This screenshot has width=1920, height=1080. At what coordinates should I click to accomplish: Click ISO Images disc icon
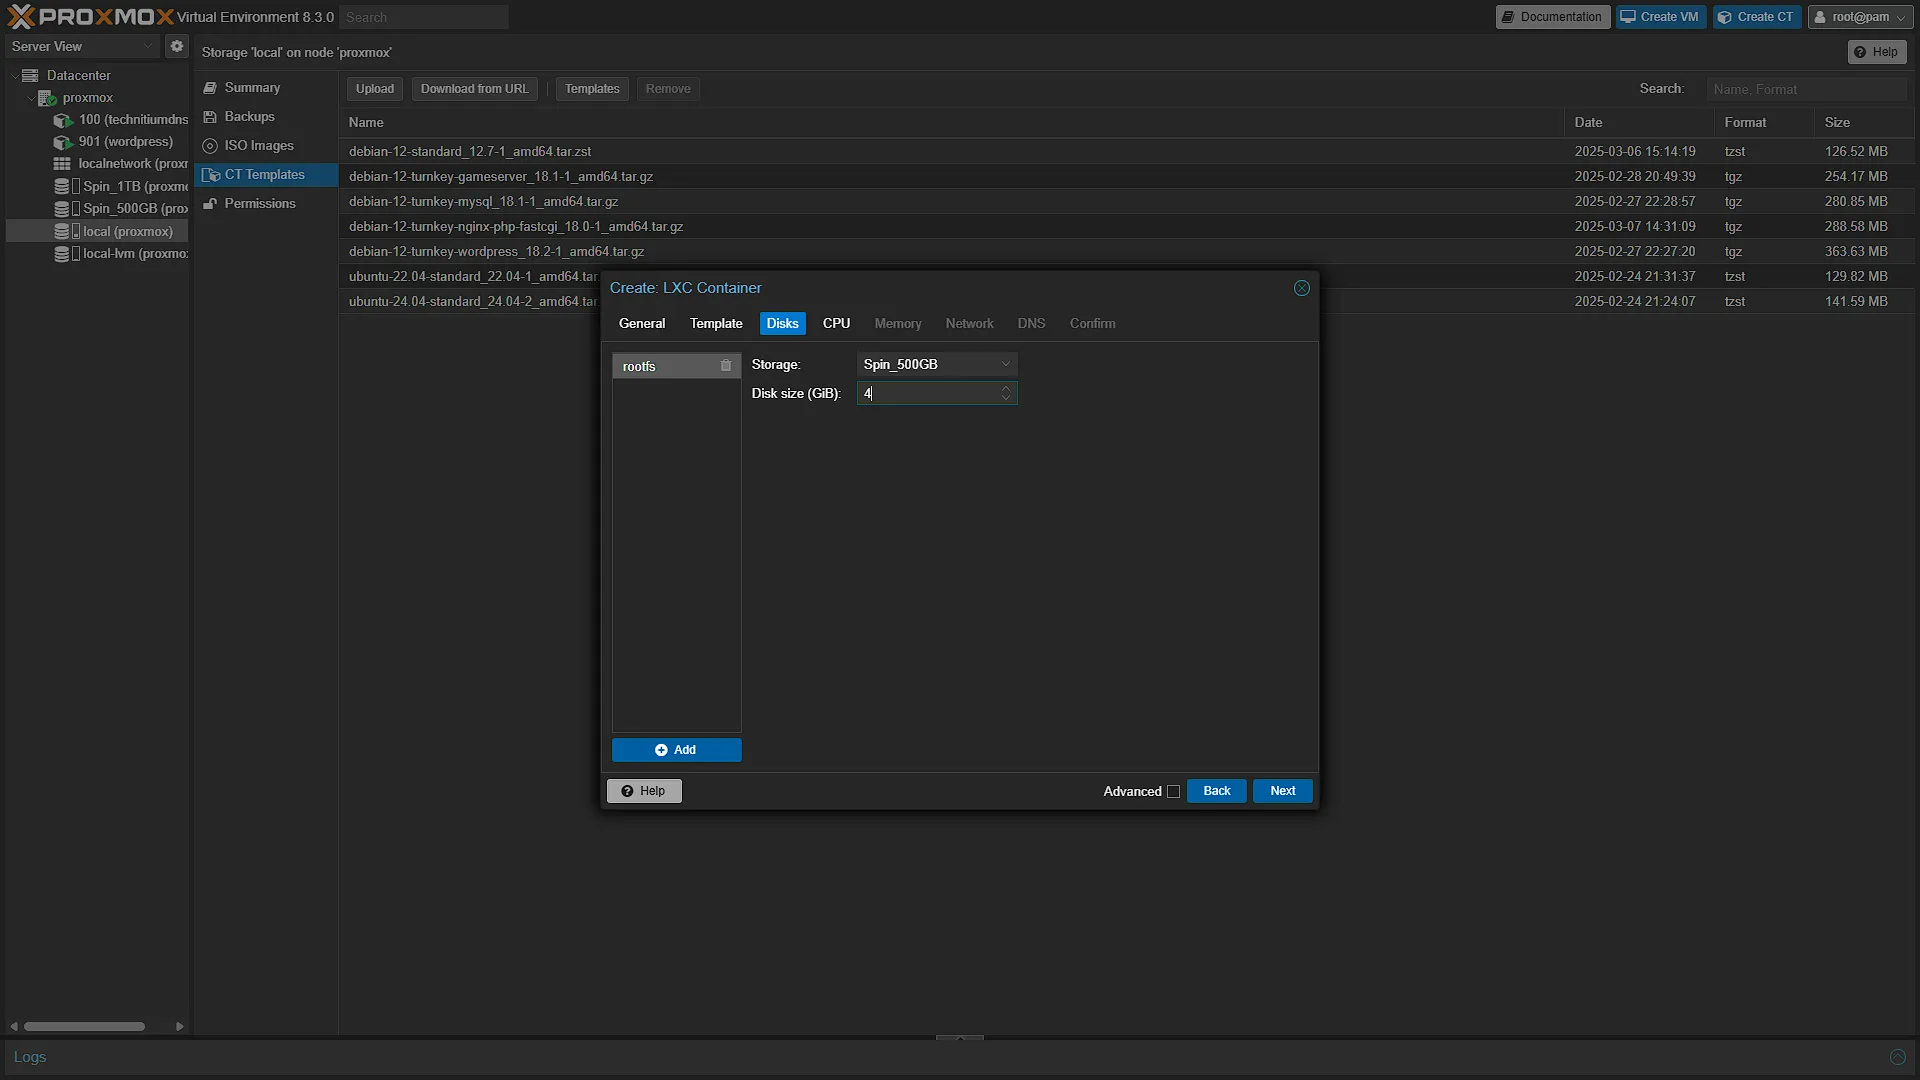[x=210, y=146]
